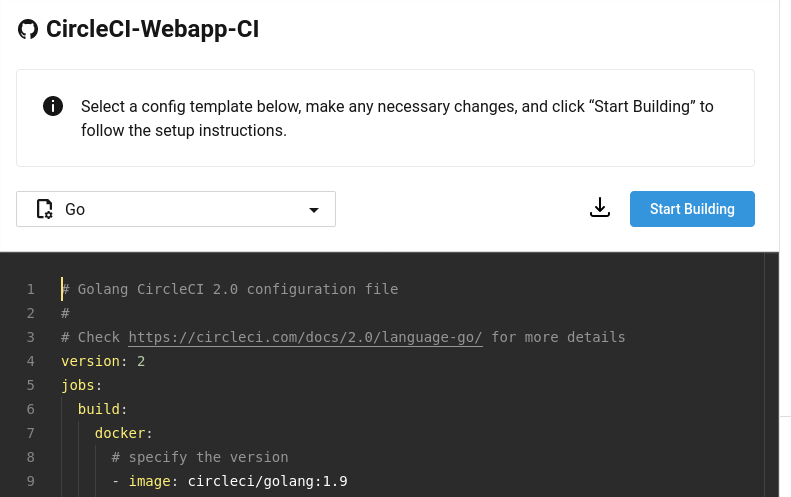The image size is (791, 497).
Task: Click the 'jobs:' line in editor
Action: click(x=82, y=385)
